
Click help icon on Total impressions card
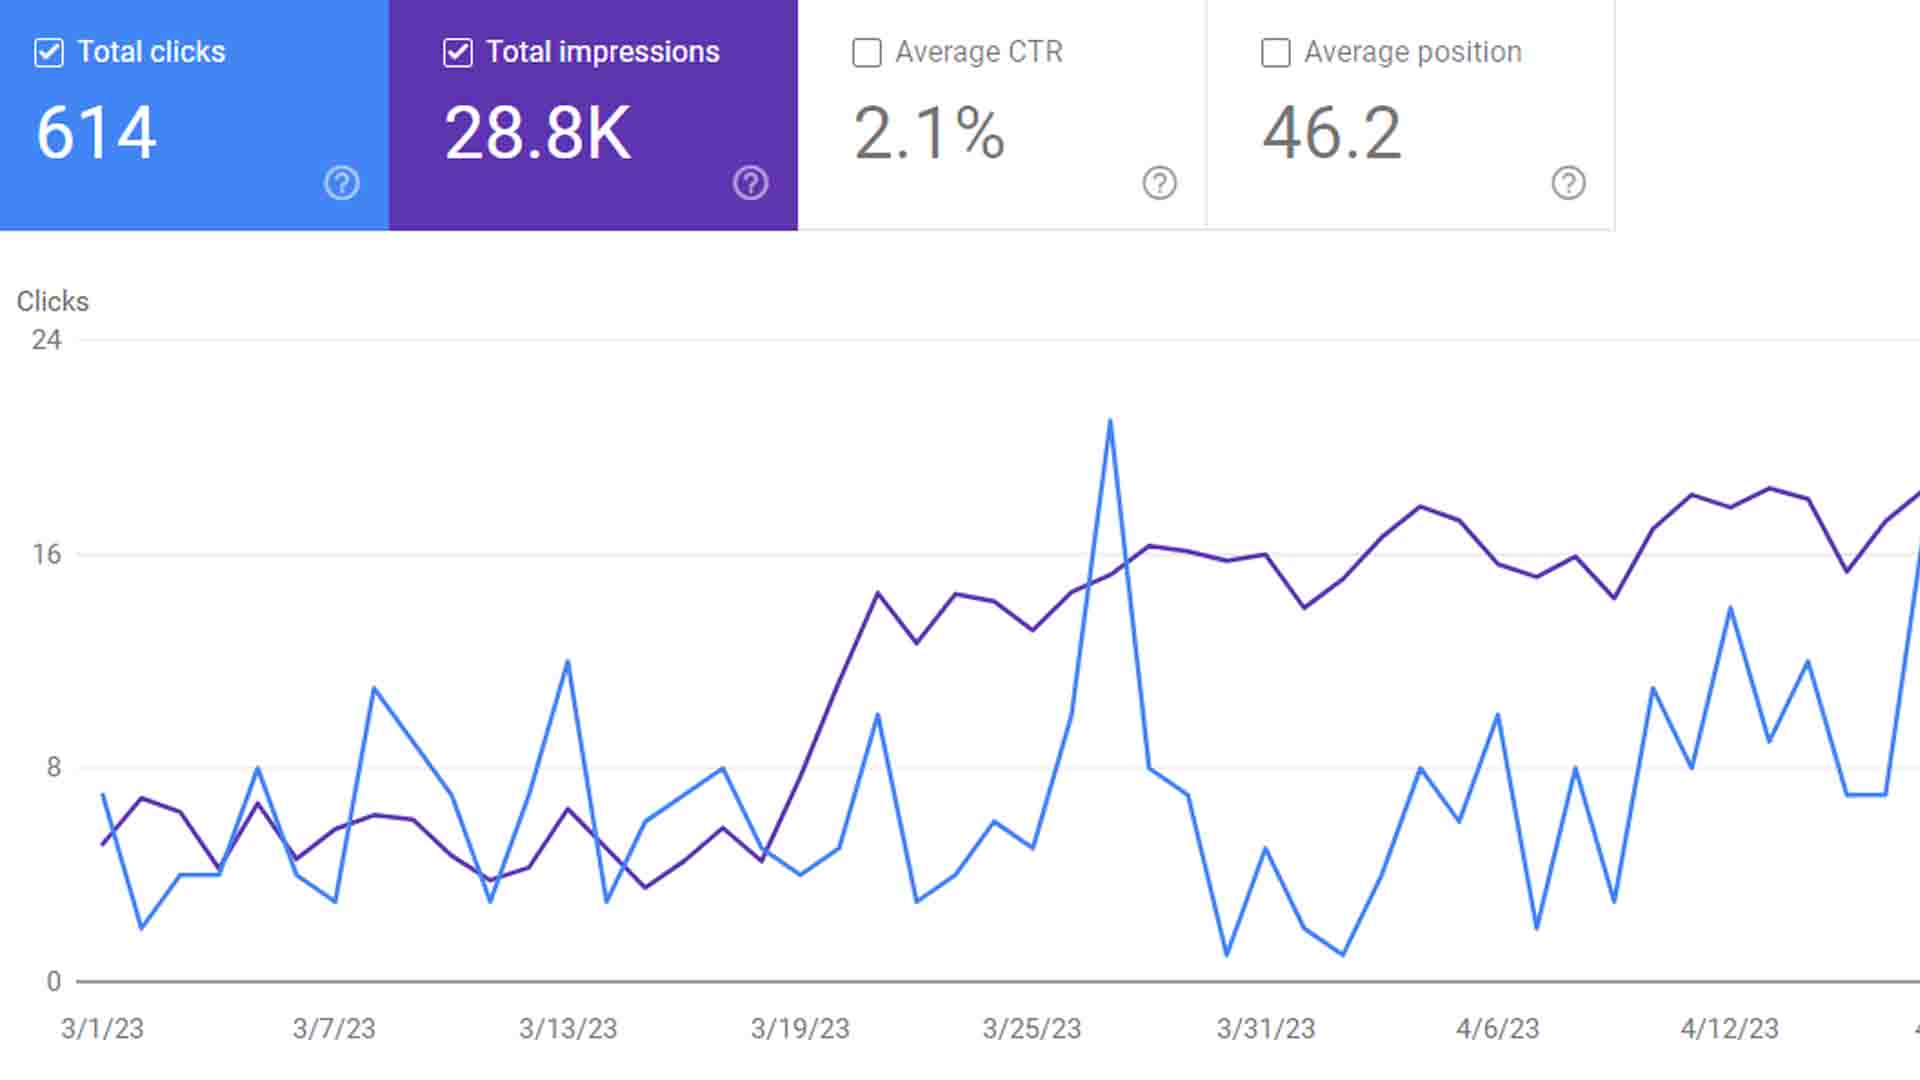pyautogui.click(x=751, y=183)
